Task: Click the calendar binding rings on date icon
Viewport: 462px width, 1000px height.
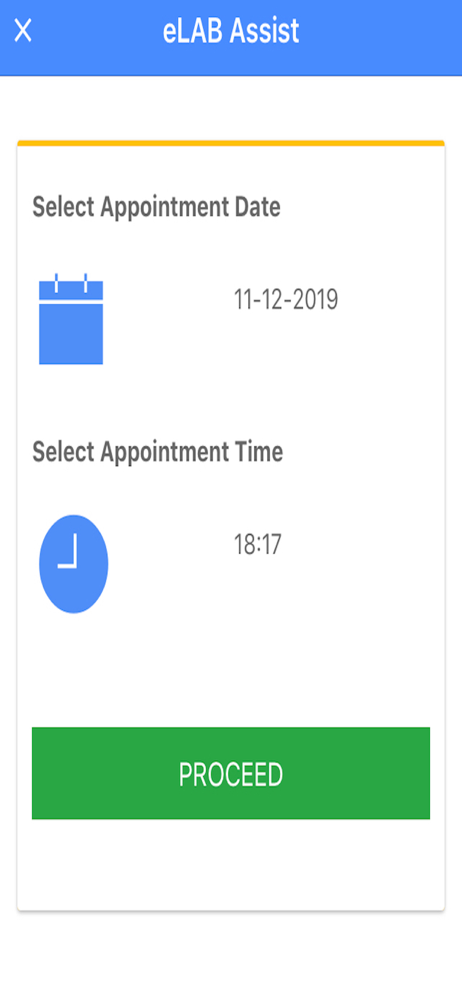Action: click(x=71, y=283)
